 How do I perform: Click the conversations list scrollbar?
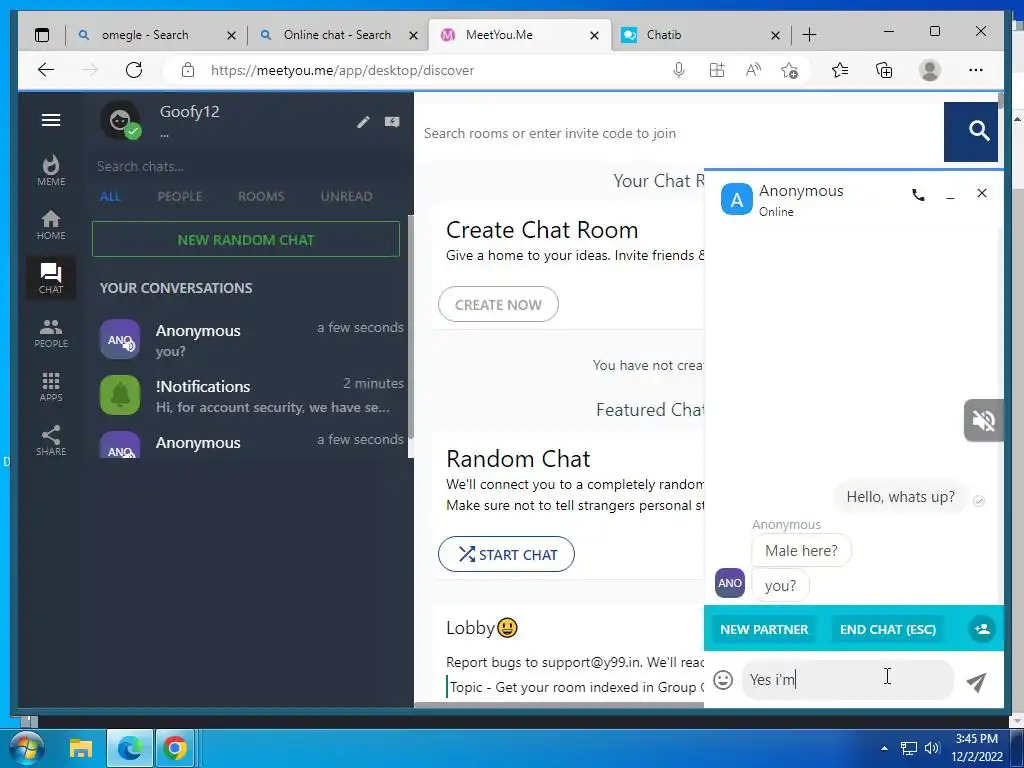click(410, 327)
